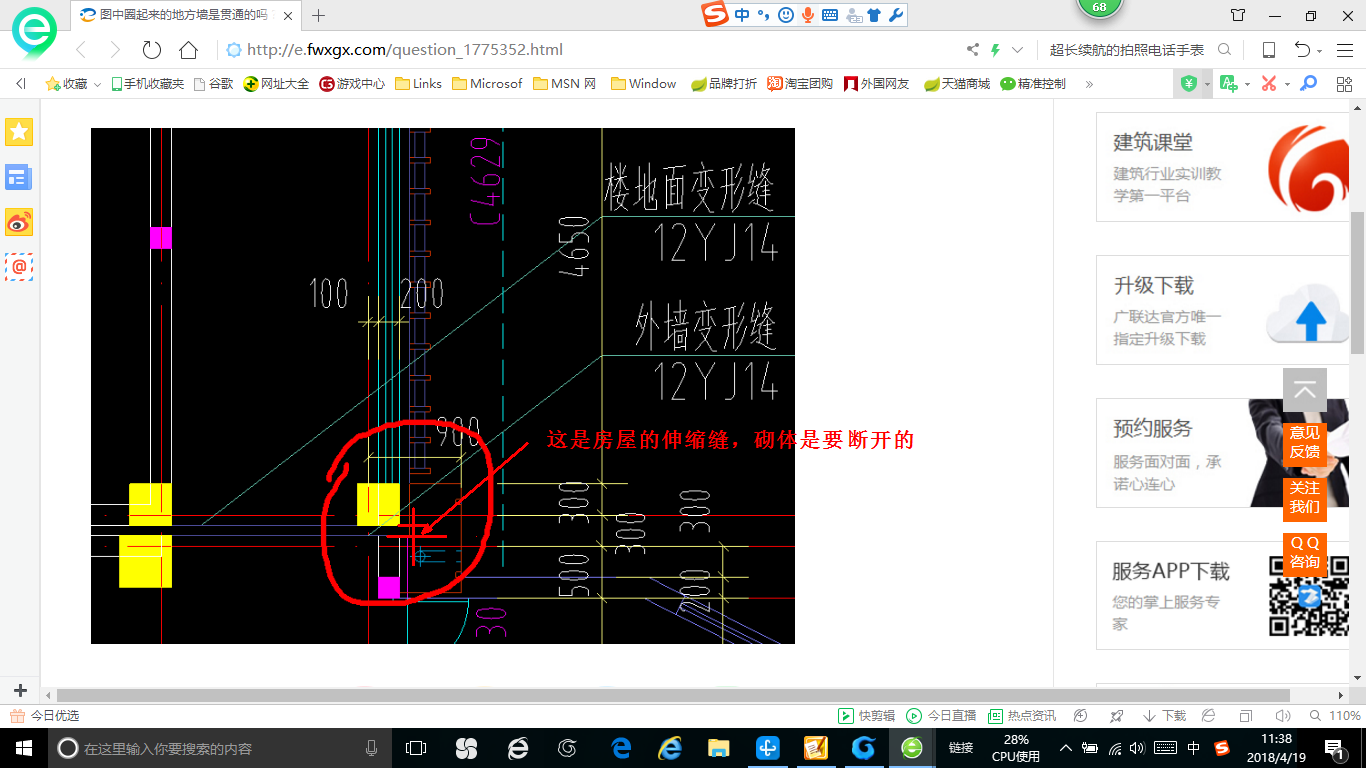
Task: Open the mail @ sidebar icon
Action: tap(19, 267)
